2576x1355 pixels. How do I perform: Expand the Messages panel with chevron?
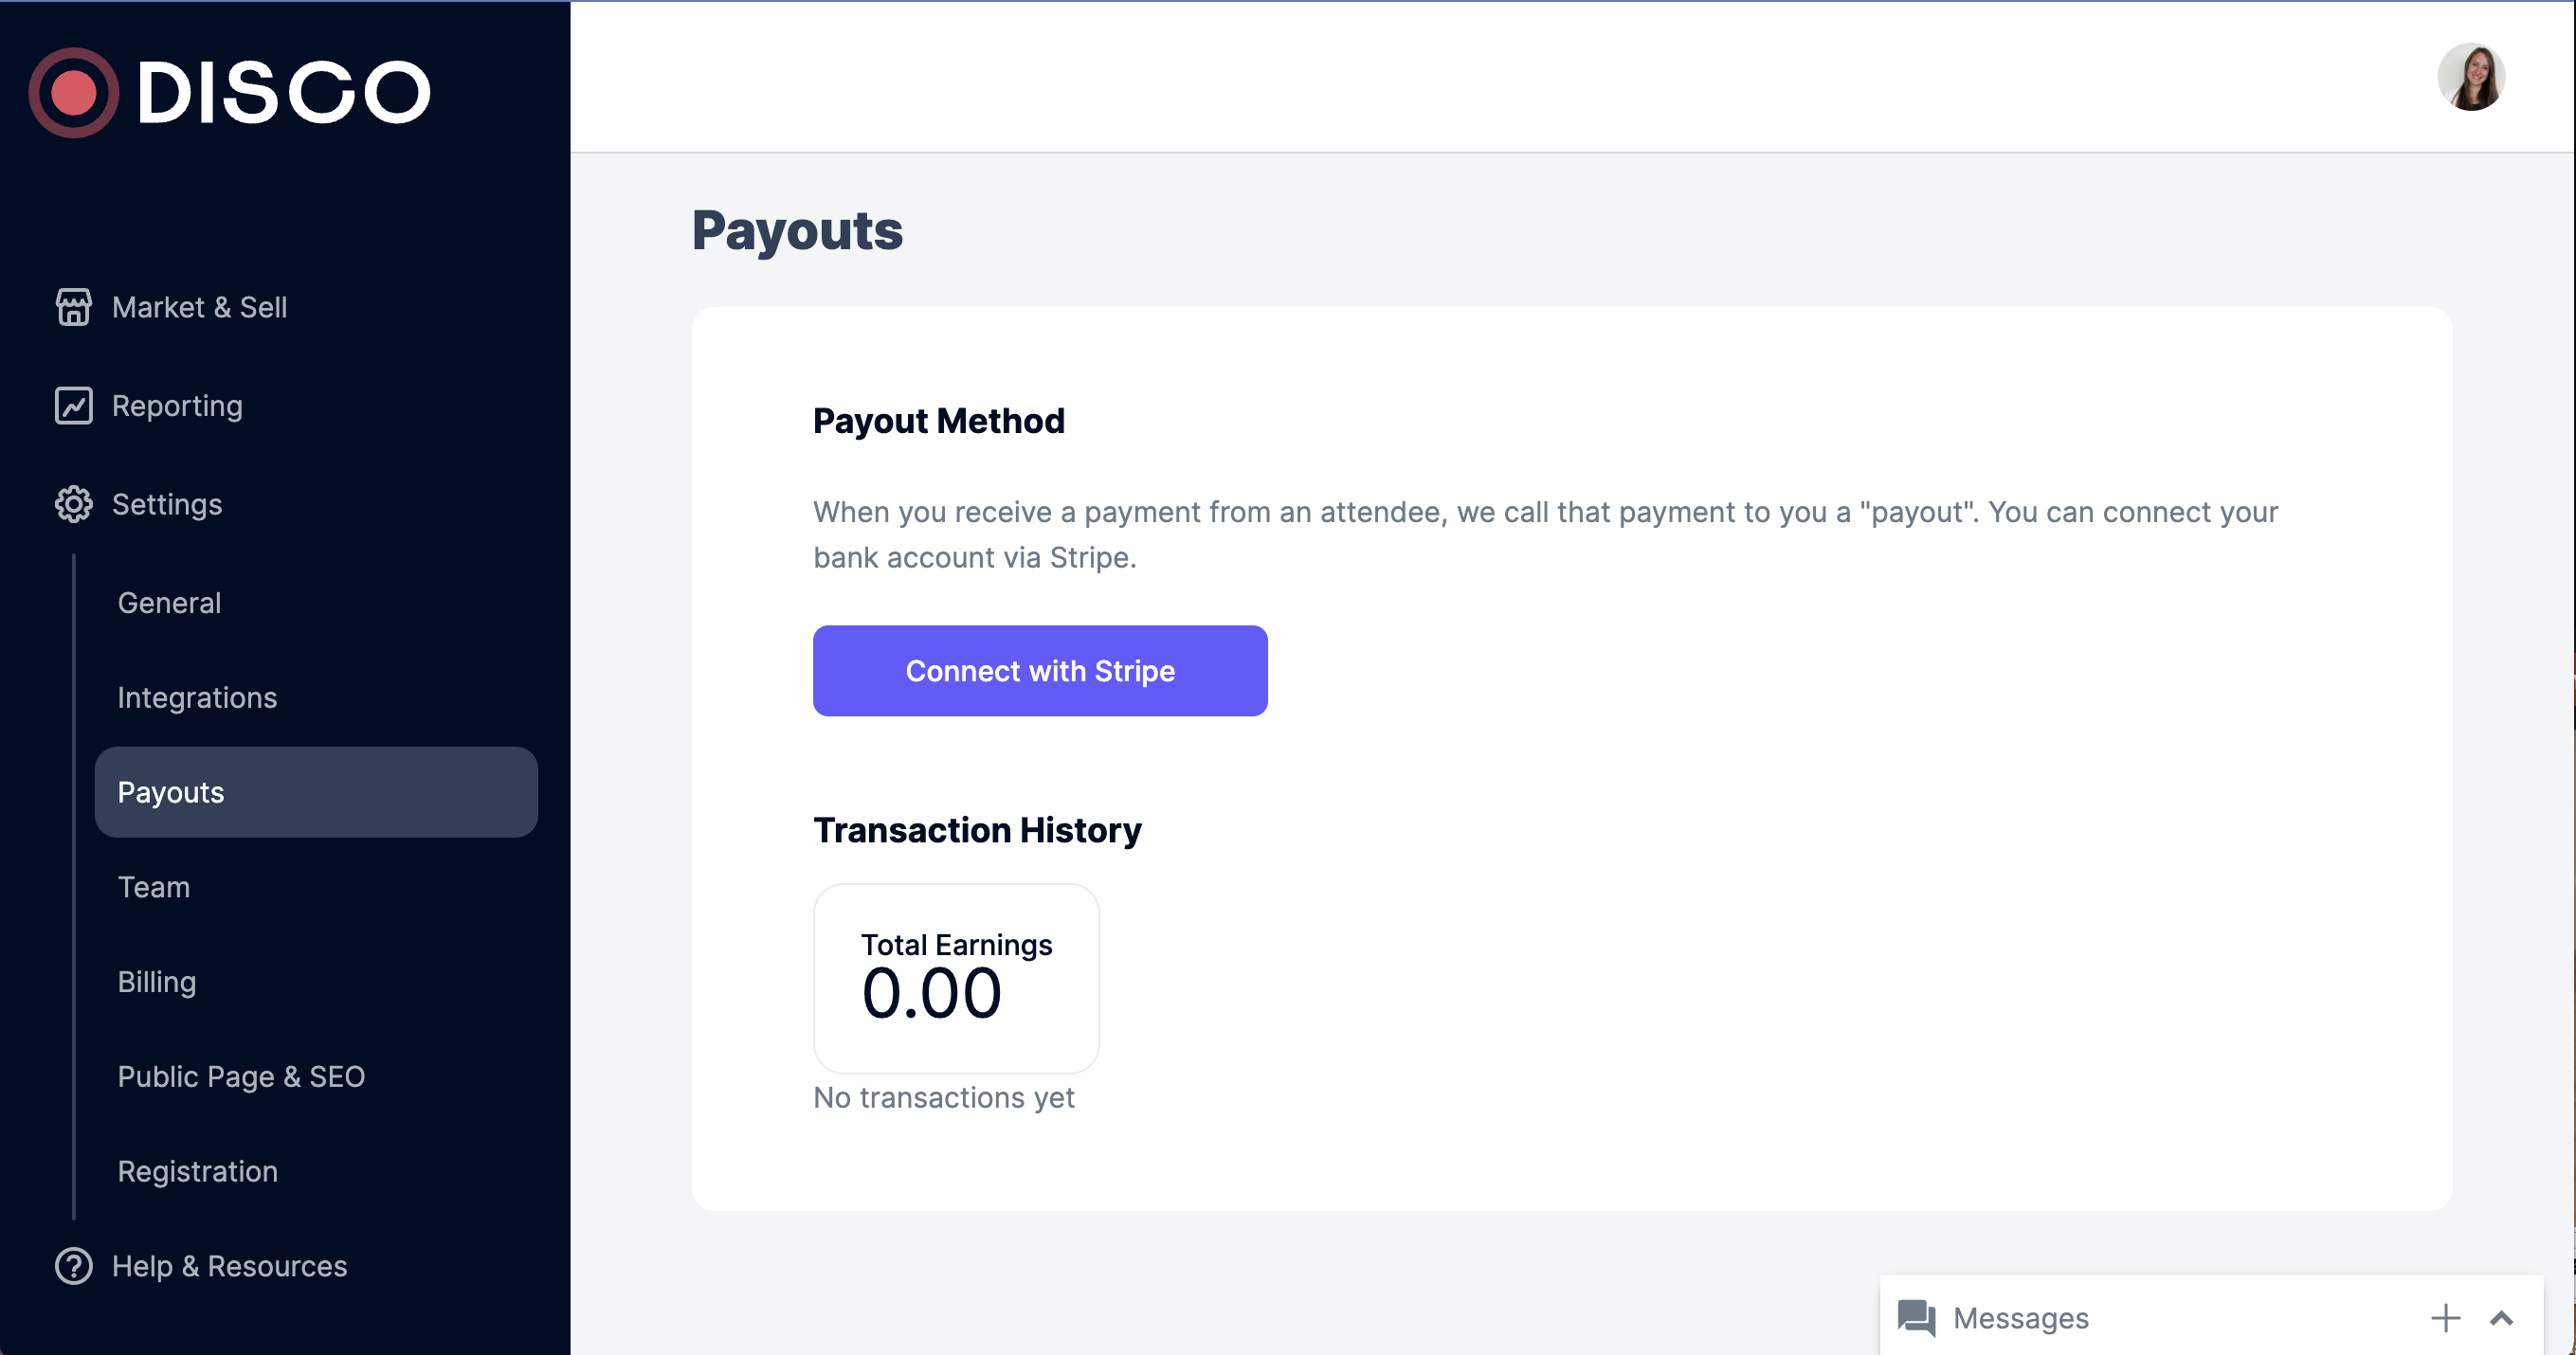pos(2501,1318)
